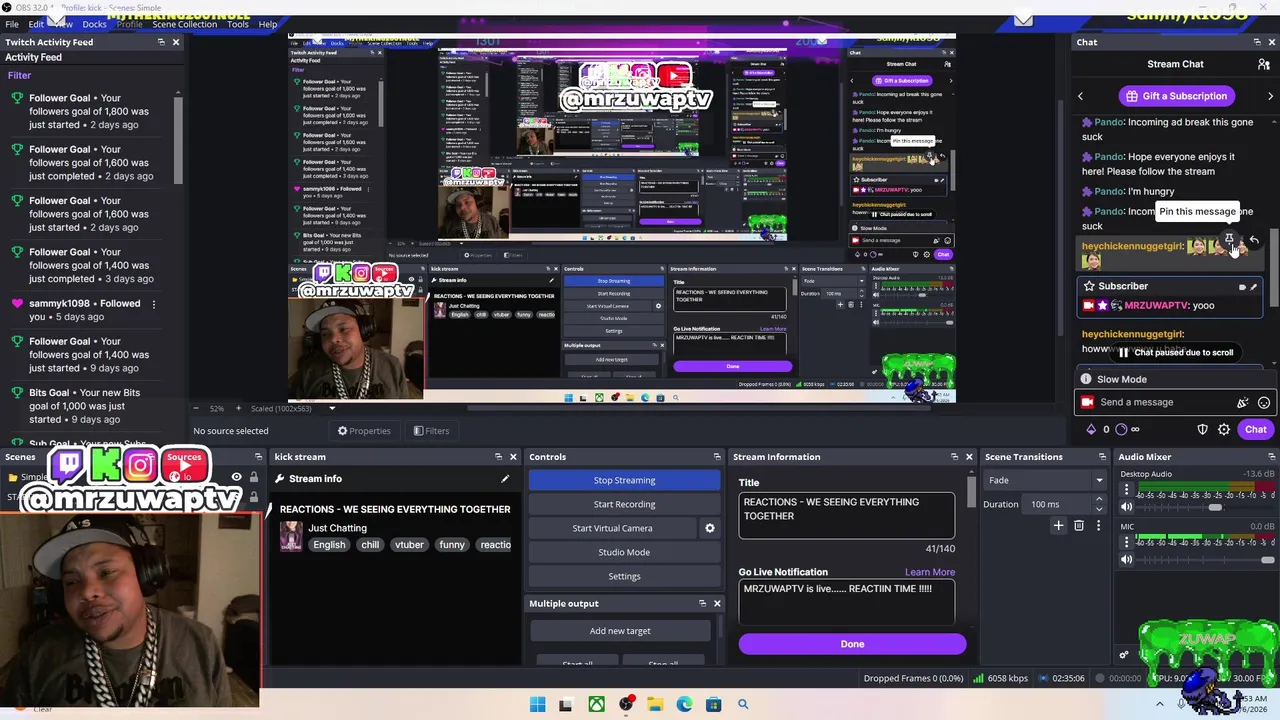
Task: Open Windows Start menu
Action: click(x=537, y=705)
